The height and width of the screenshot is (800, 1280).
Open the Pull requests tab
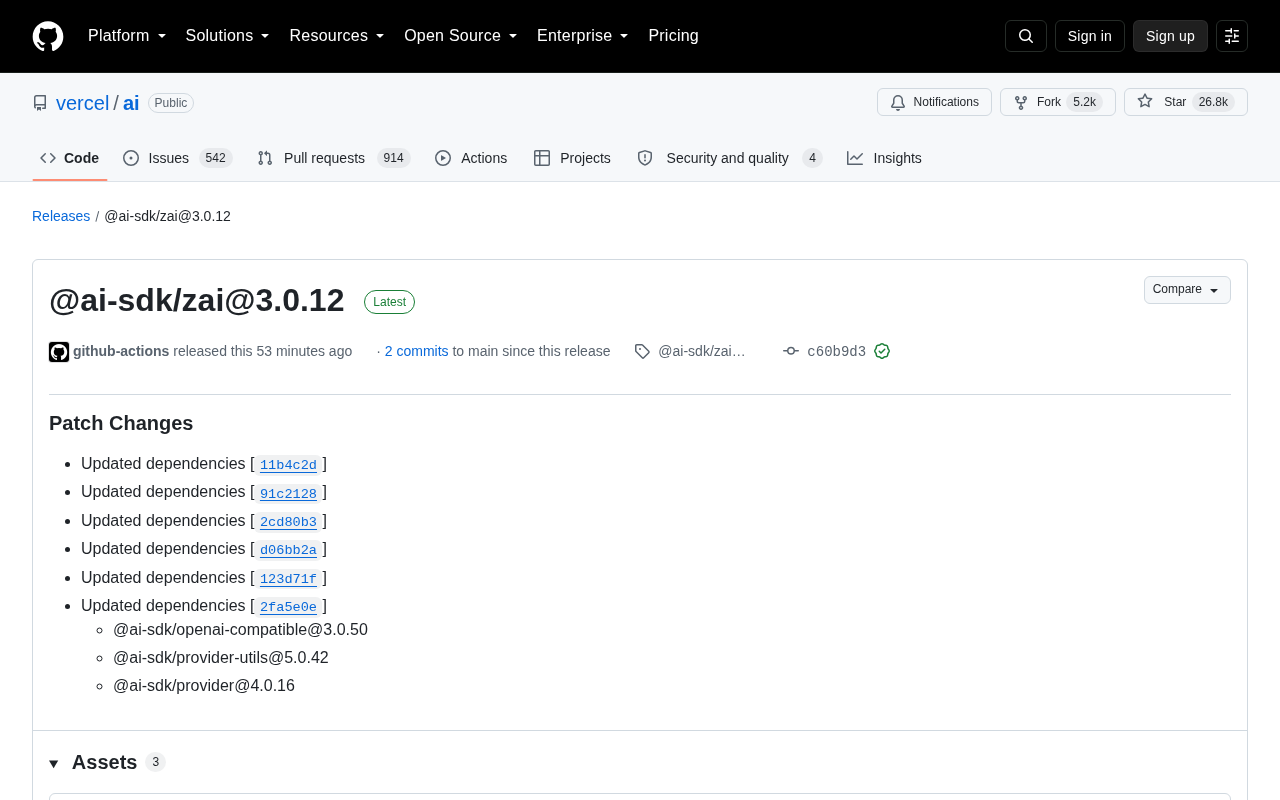click(x=334, y=158)
